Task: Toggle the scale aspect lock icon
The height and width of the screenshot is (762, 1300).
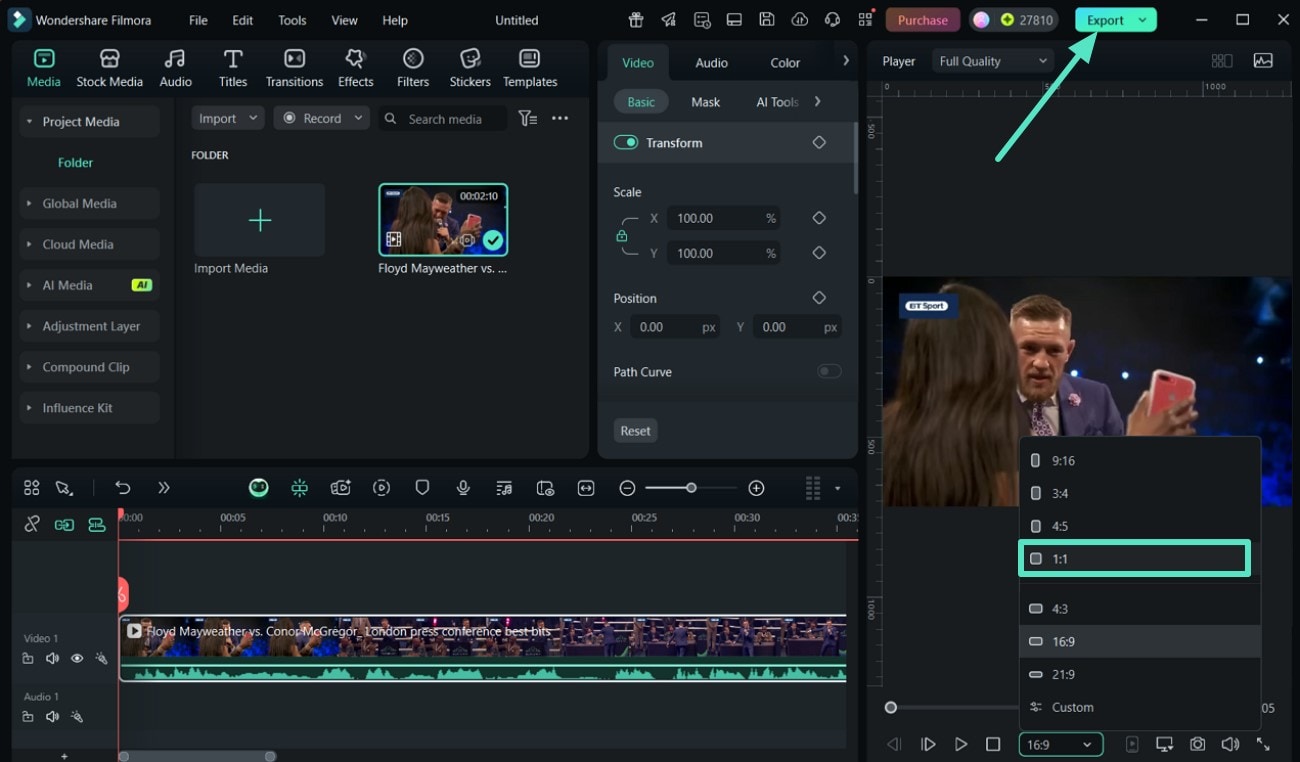Action: (622, 236)
